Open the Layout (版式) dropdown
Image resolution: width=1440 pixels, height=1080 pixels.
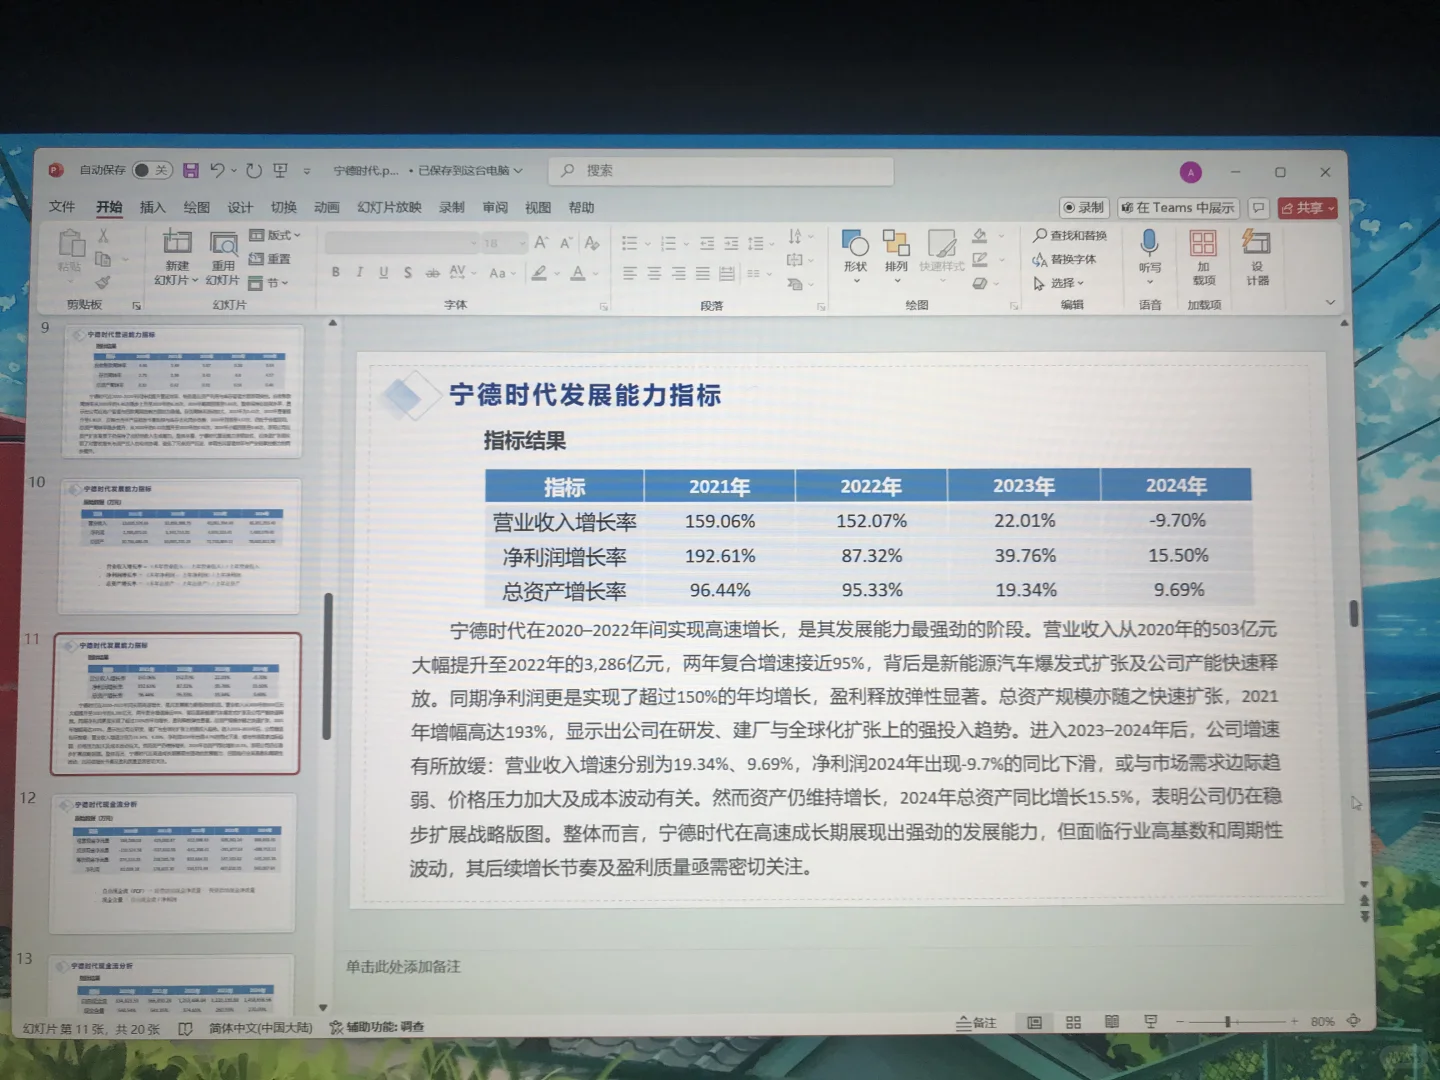[275, 235]
